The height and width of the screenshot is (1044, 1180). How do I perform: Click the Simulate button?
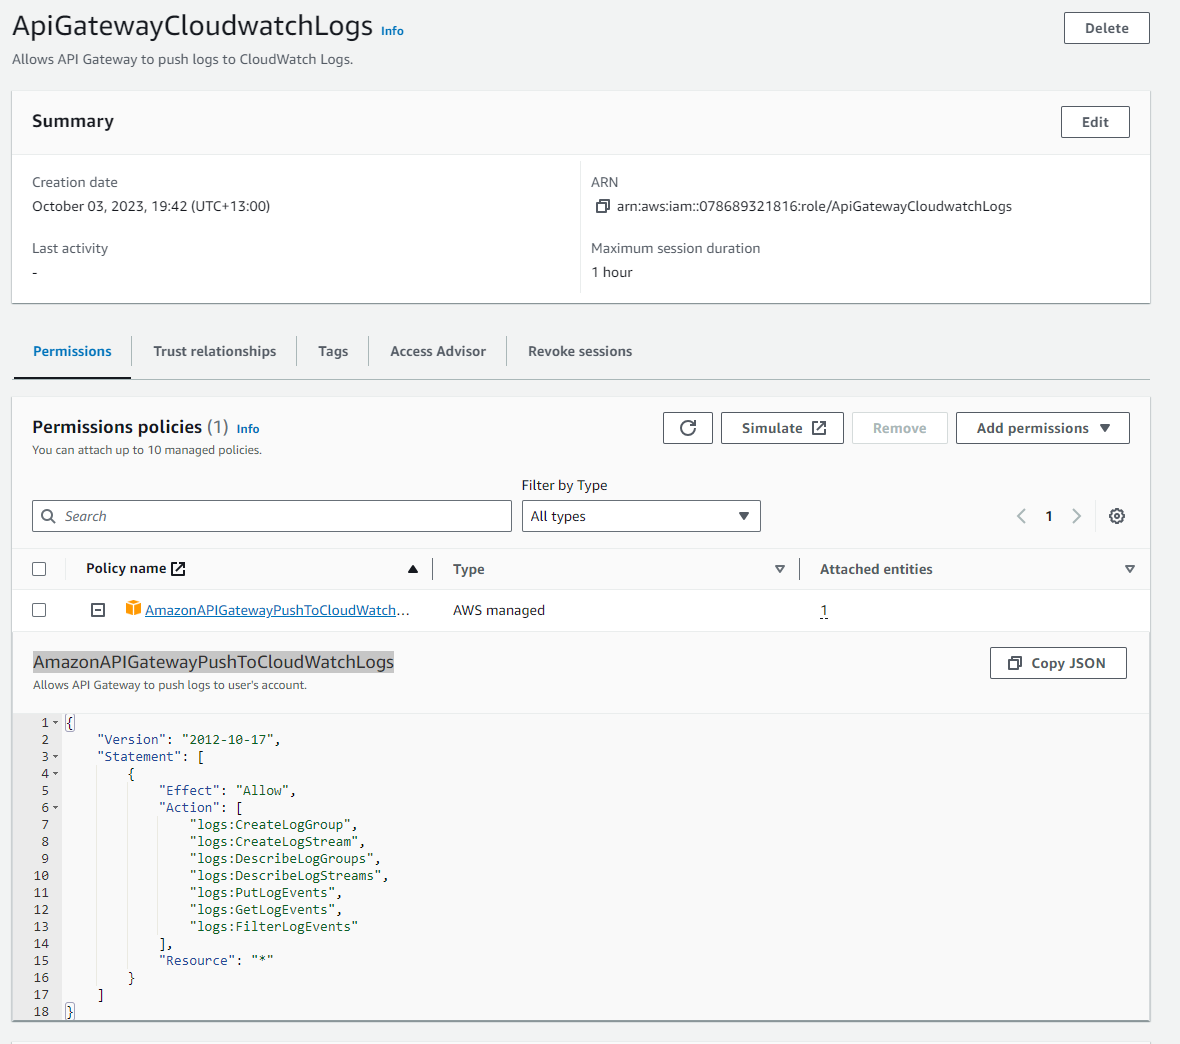(782, 428)
